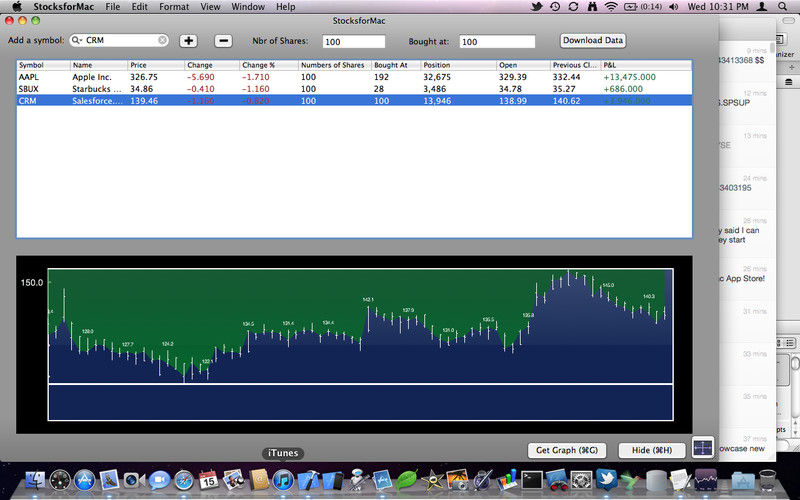The width and height of the screenshot is (800, 500).
Task: Open Trash in the dock
Action: pyautogui.click(x=767, y=481)
